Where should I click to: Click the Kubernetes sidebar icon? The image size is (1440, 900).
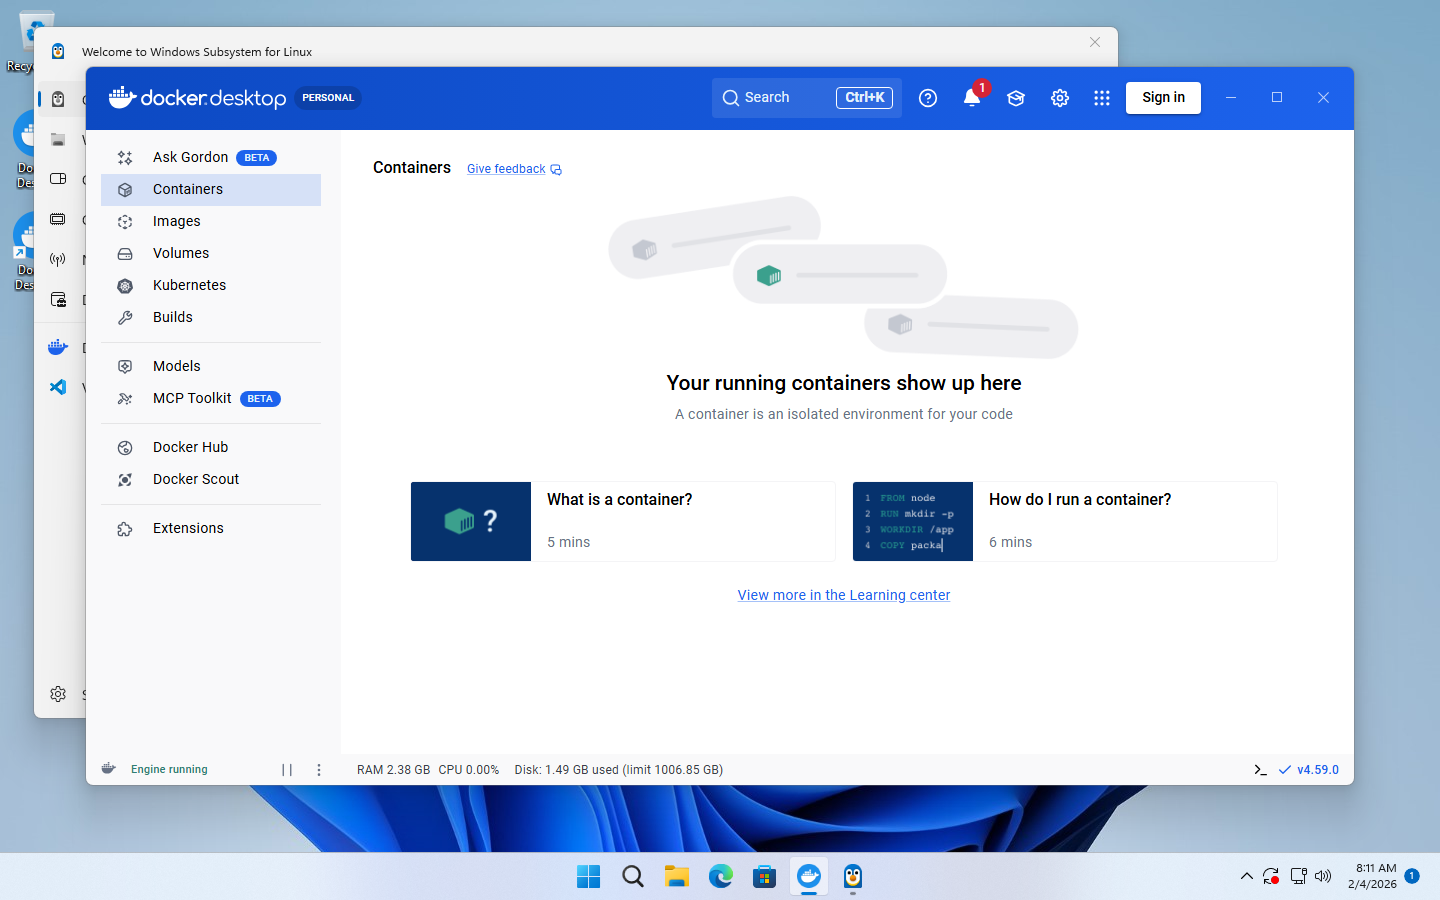point(125,286)
